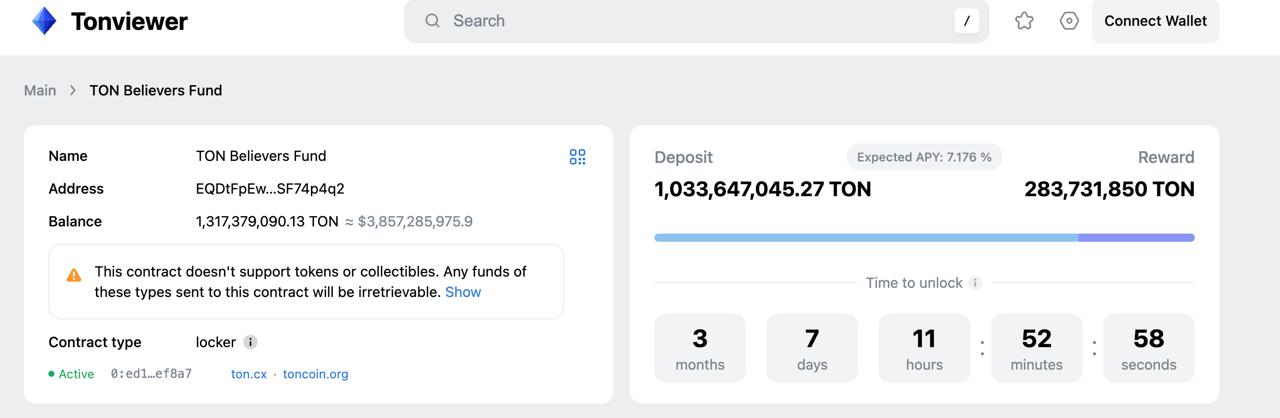
Task: Click the 7 days countdown box
Action: tap(812, 348)
